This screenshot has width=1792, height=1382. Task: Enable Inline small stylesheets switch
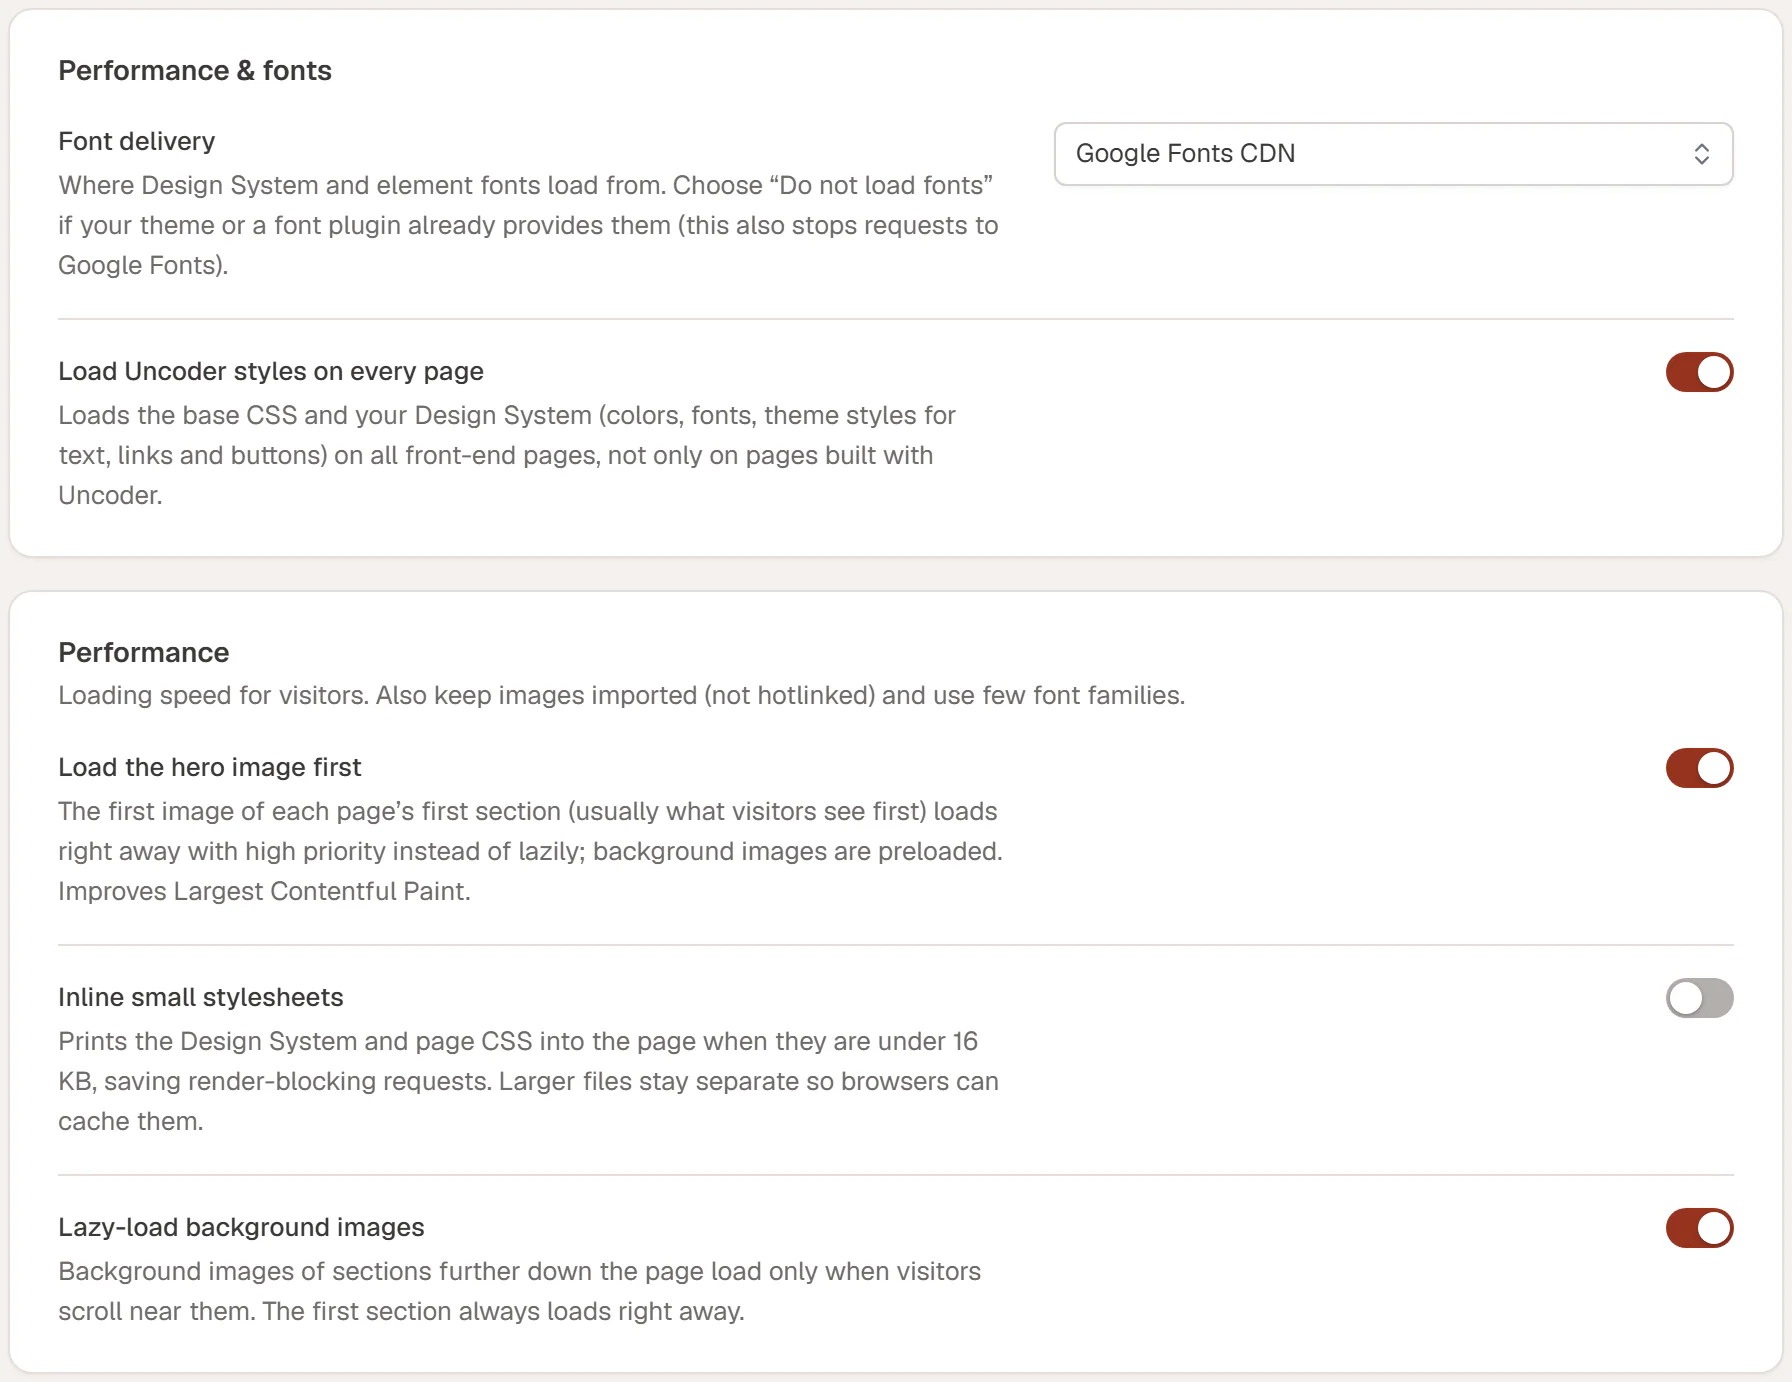coord(1699,998)
